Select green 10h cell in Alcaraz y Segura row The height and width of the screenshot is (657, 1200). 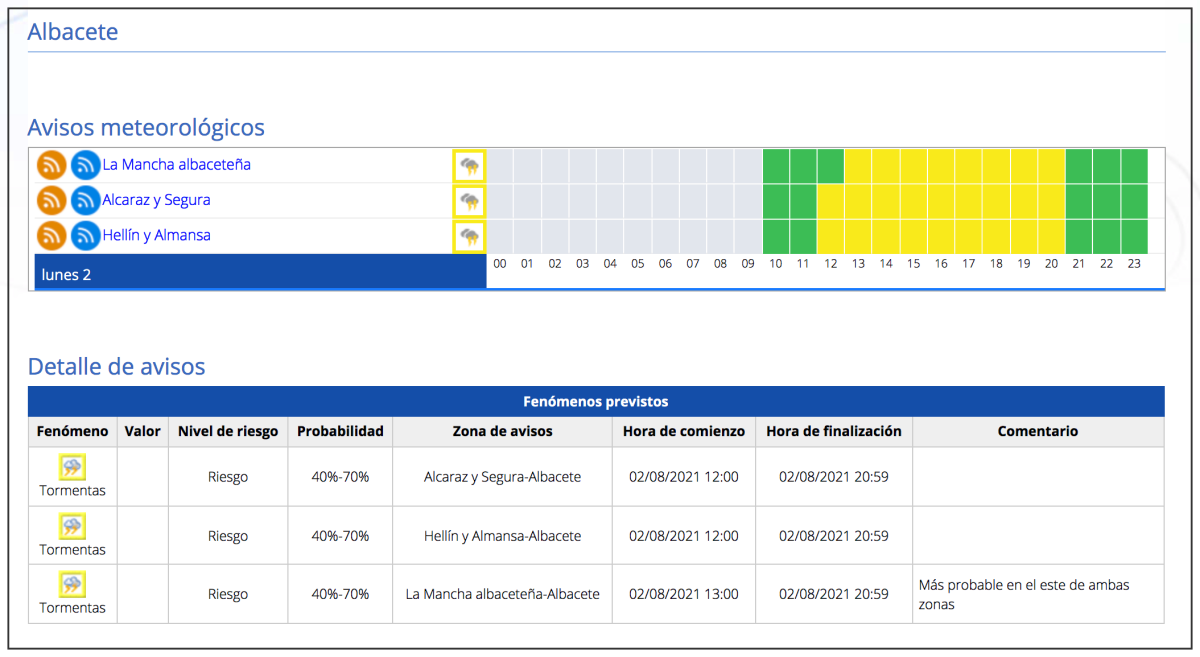(776, 201)
